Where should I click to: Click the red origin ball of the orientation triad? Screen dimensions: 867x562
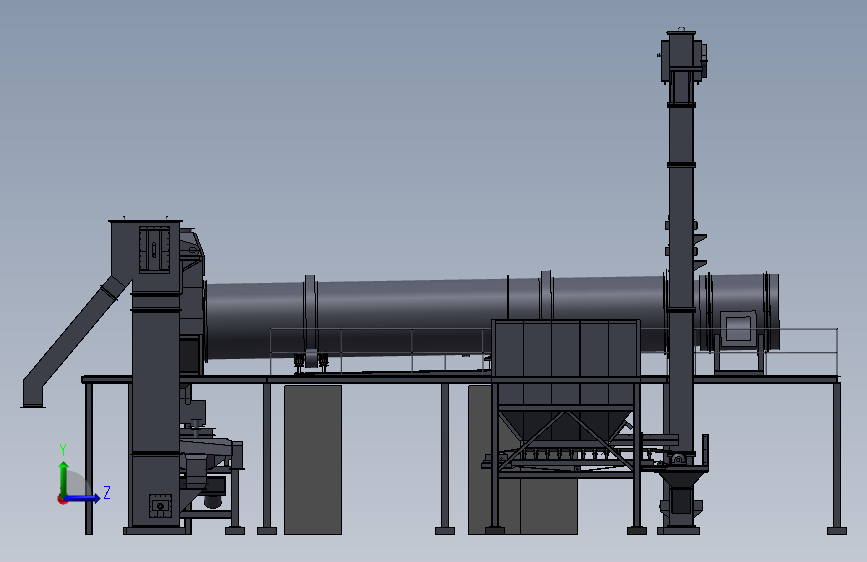click(x=62, y=499)
